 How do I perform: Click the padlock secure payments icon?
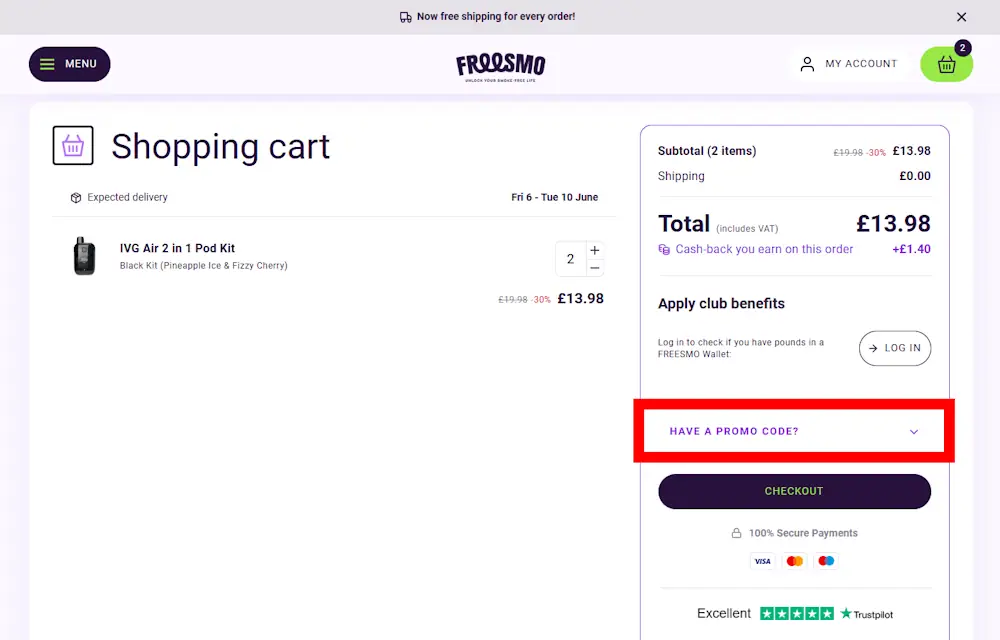[x=734, y=533]
